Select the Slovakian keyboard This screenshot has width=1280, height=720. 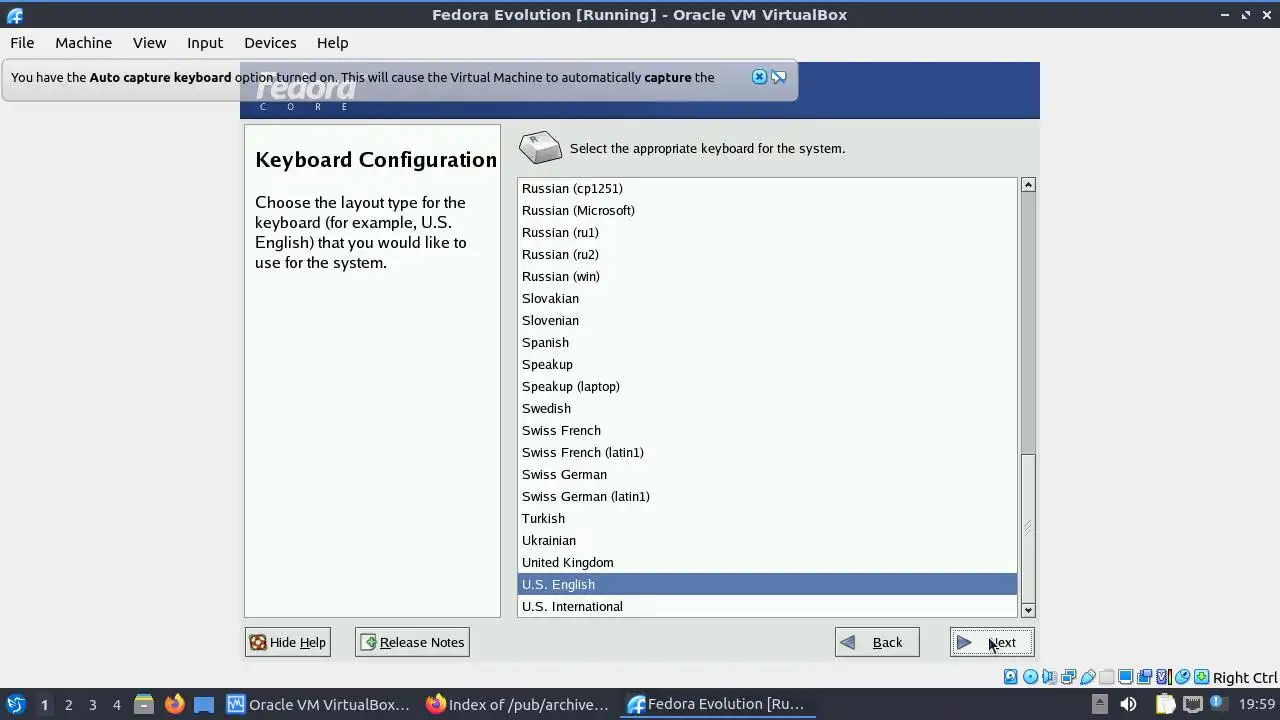click(x=767, y=298)
